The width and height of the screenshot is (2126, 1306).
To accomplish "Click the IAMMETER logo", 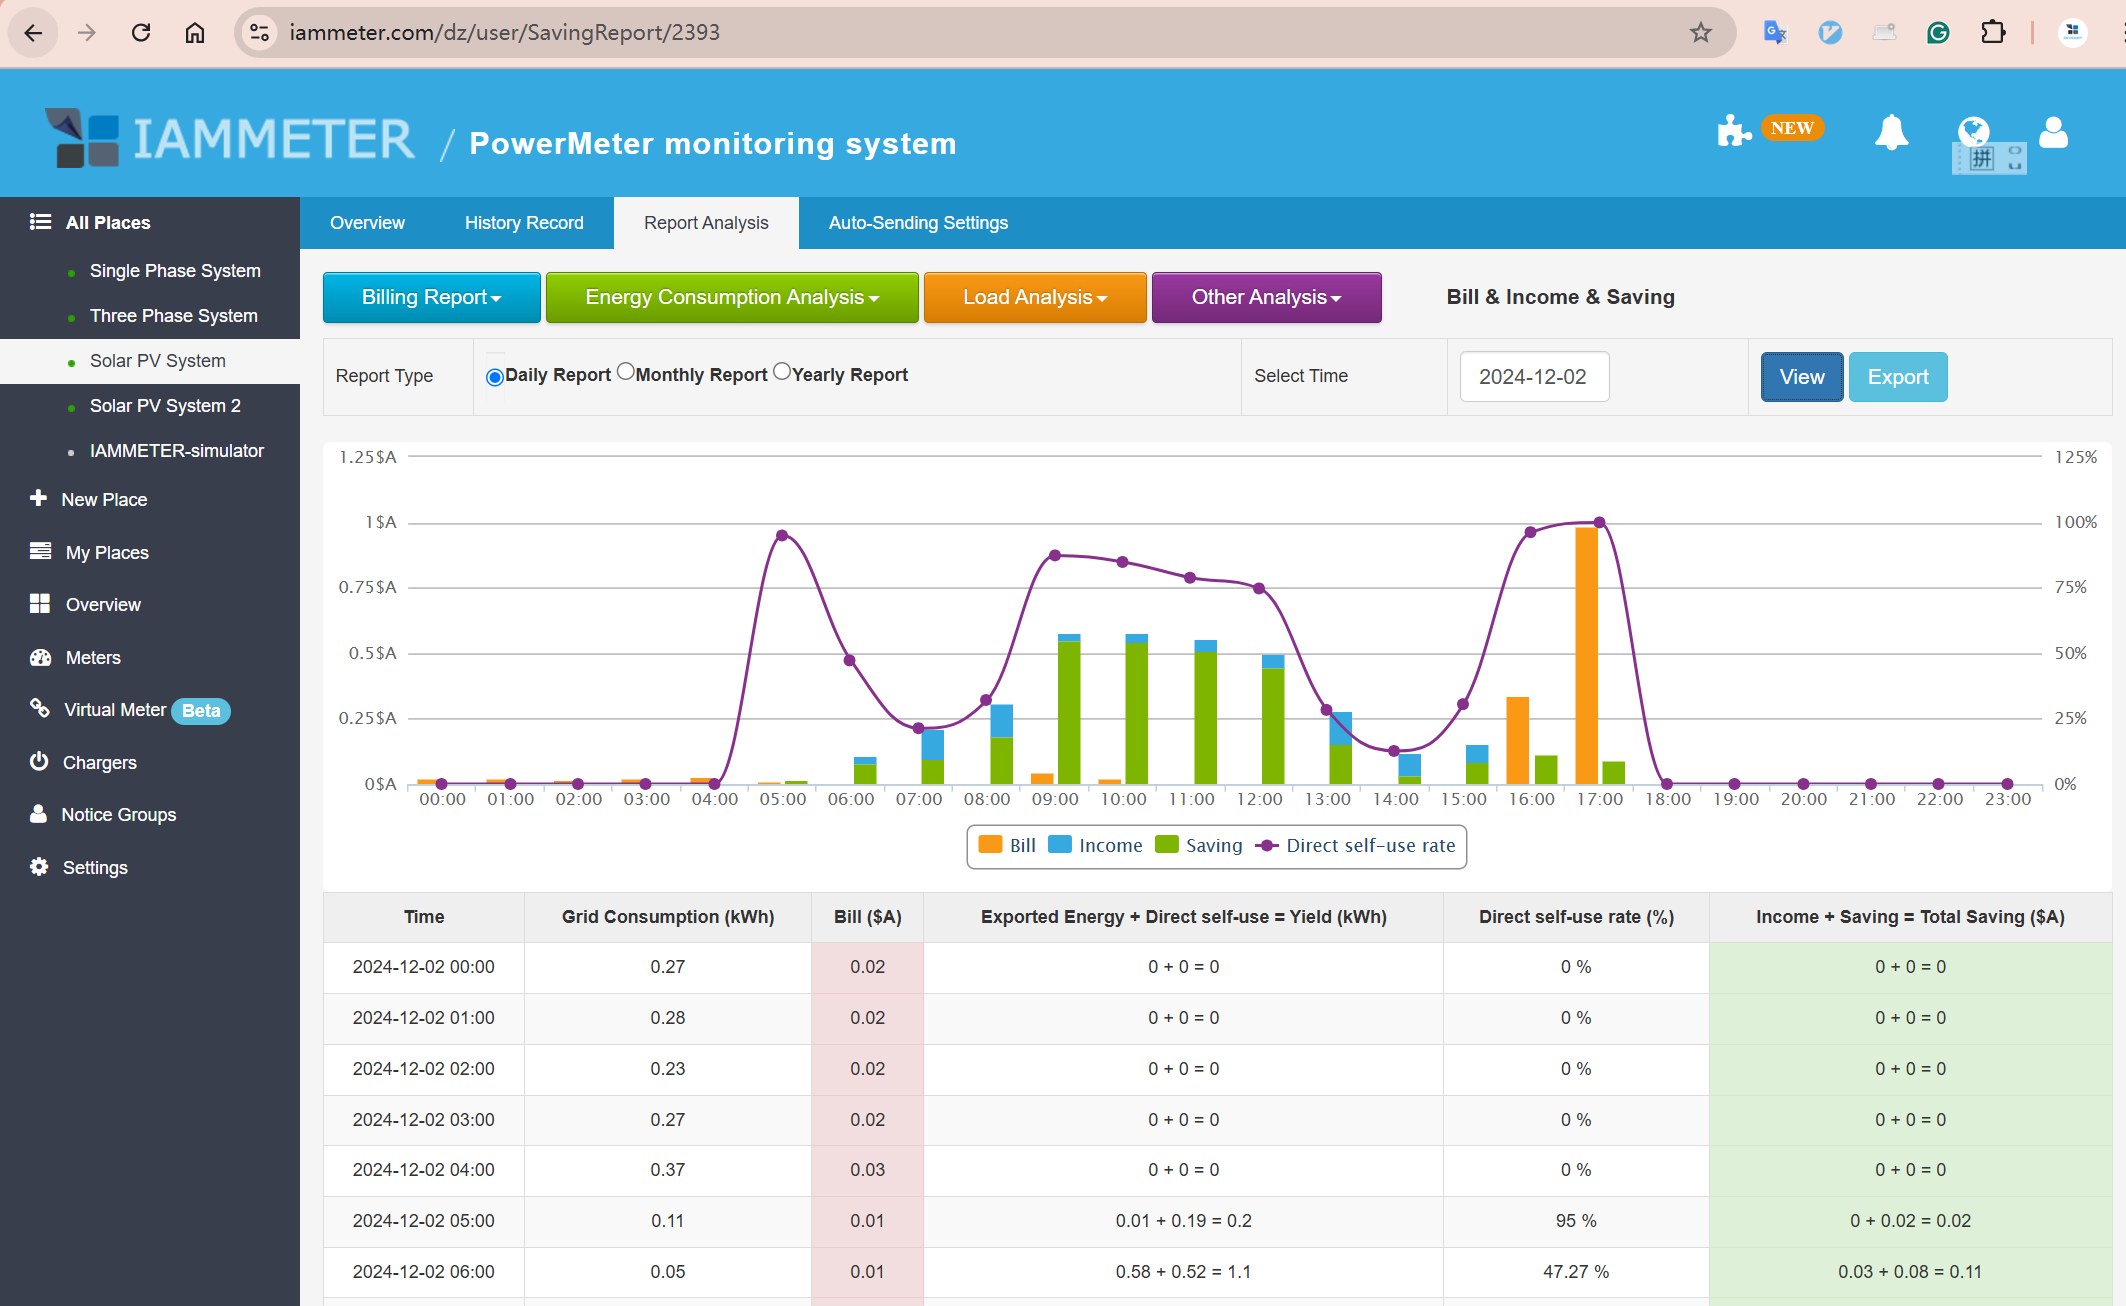I will tap(230, 138).
